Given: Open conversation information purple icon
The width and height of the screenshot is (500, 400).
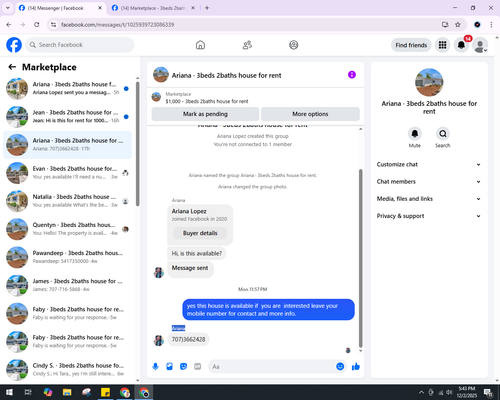Looking at the screenshot, I should pyautogui.click(x=352, y=75).
